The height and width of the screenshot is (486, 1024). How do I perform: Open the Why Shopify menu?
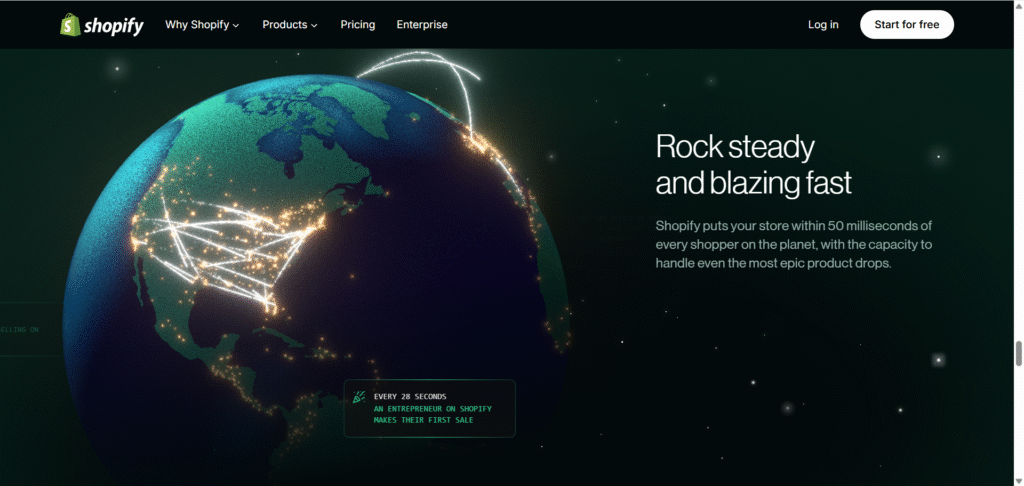click(197, 25)
